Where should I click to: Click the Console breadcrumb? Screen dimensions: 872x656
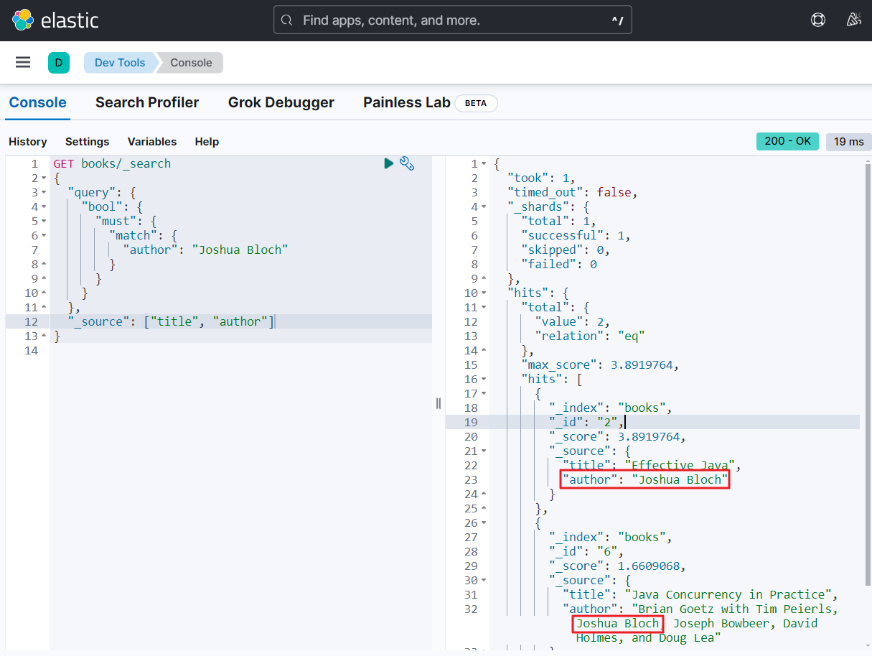click(x=191, y=63)
